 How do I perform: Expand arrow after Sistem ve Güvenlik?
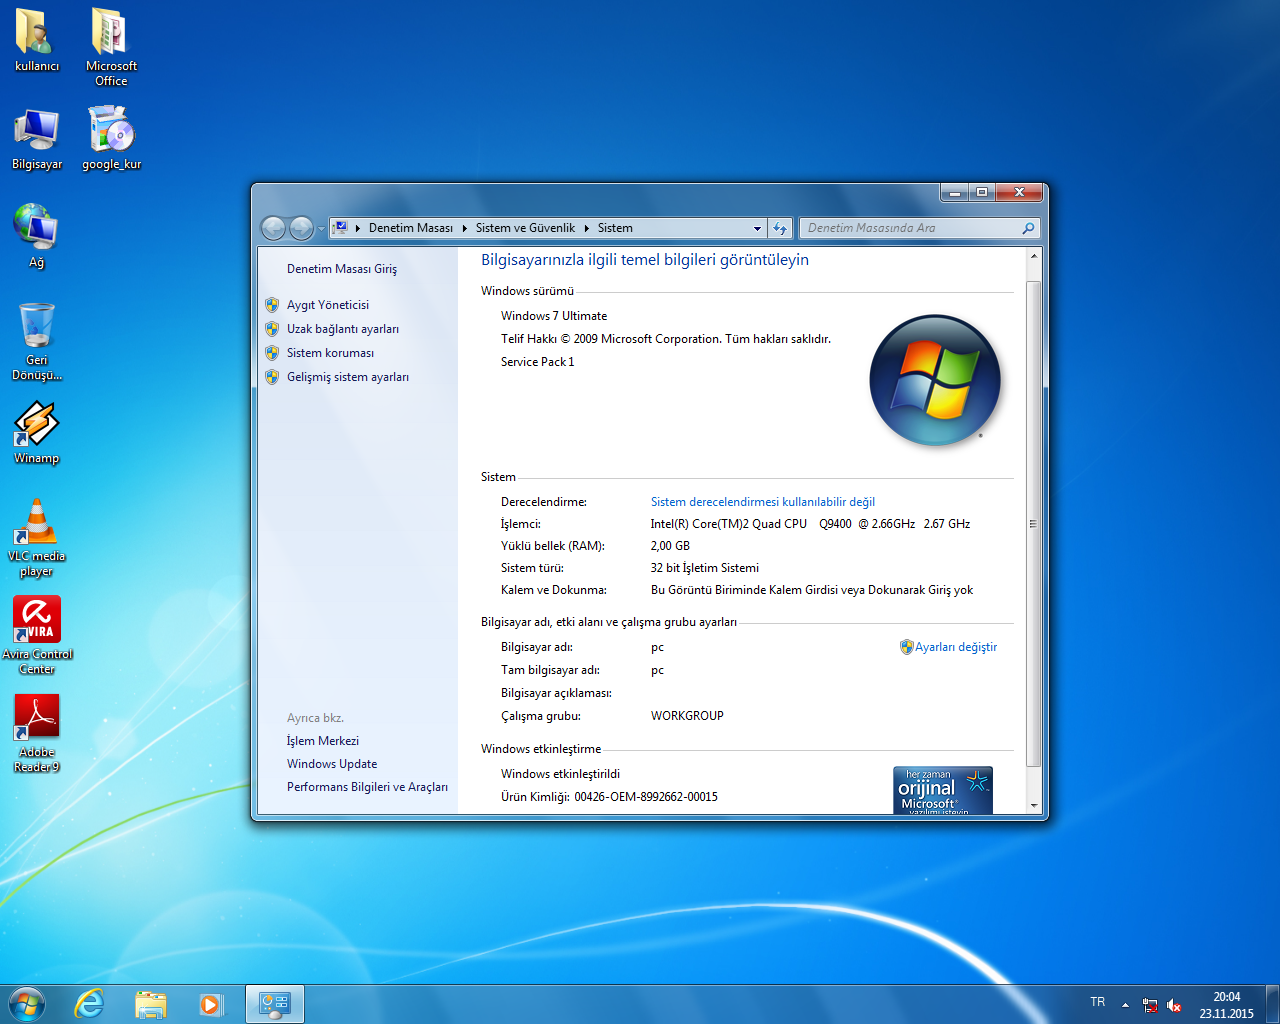click(587, 228)
